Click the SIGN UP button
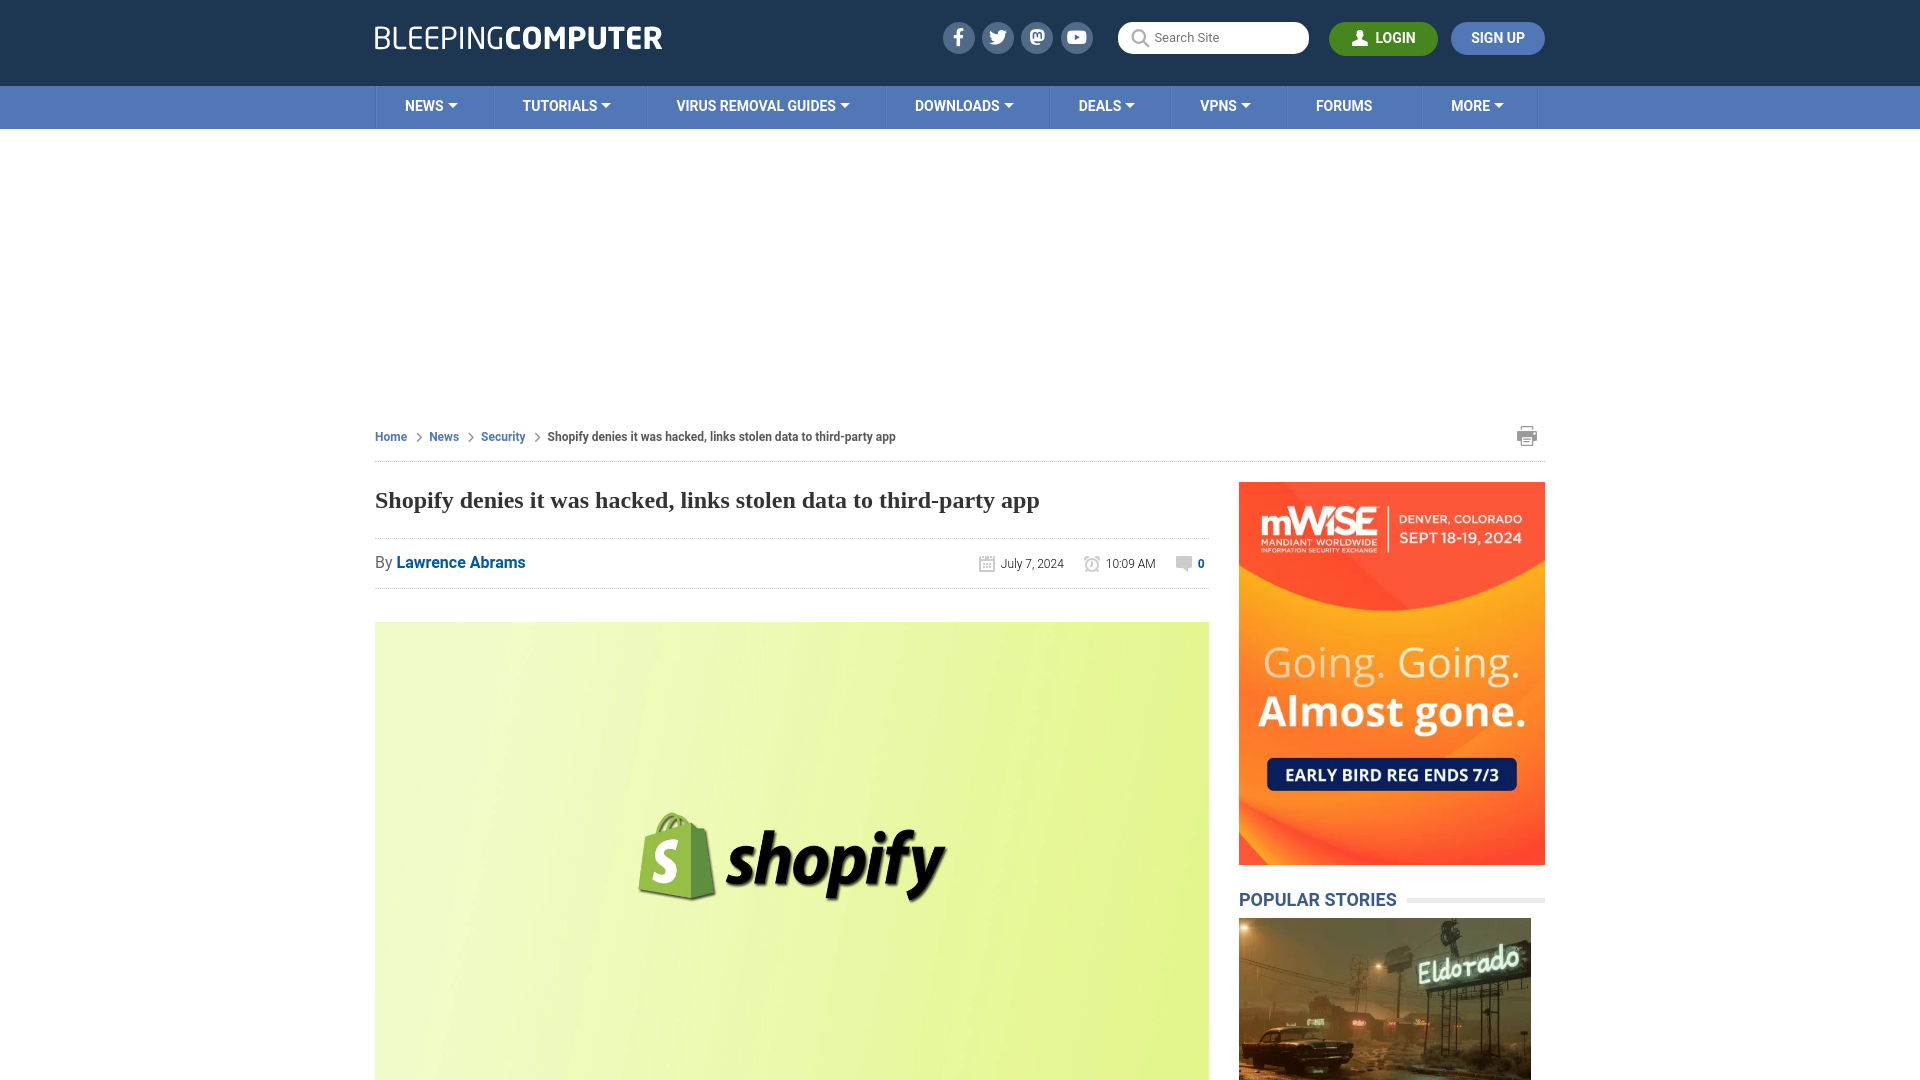The width and height of the screenshot is (1920, 1080). [x=1497, y=38]
